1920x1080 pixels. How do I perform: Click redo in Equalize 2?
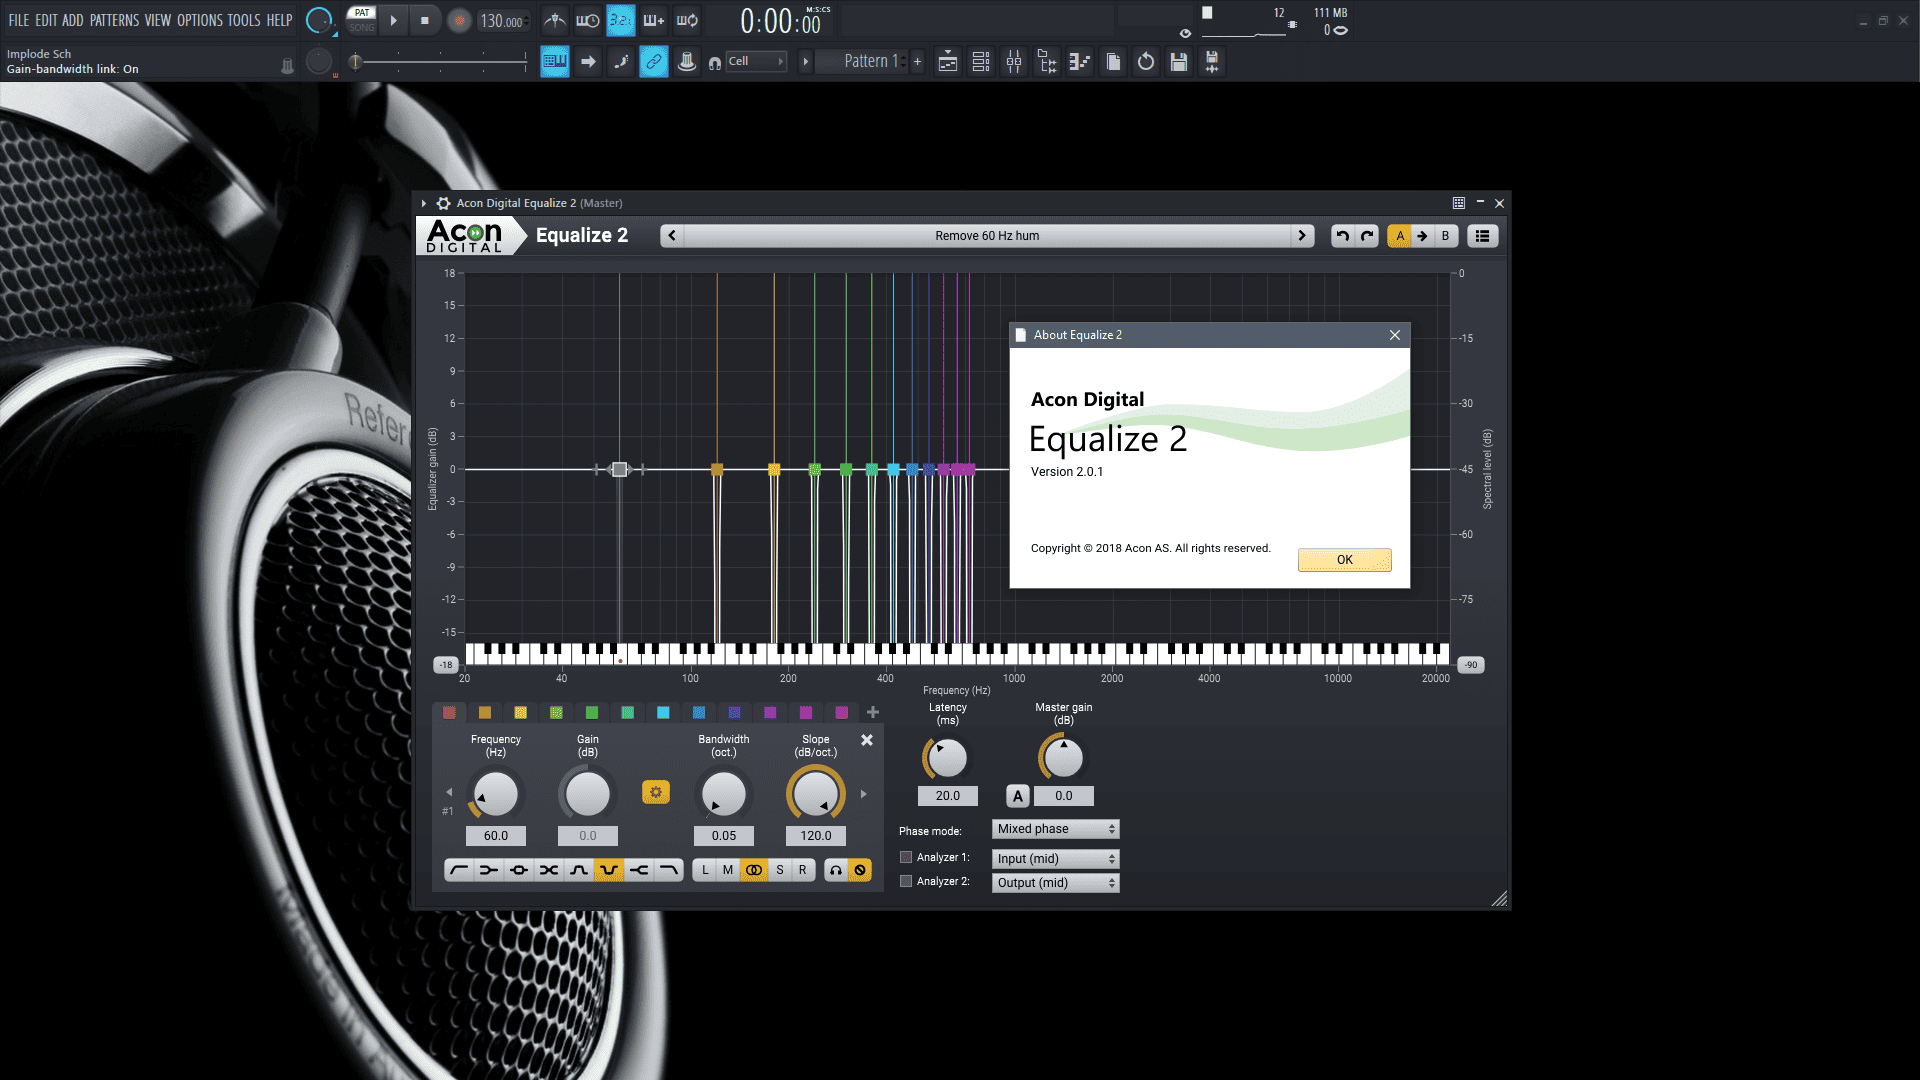(x=1367, y=236)
